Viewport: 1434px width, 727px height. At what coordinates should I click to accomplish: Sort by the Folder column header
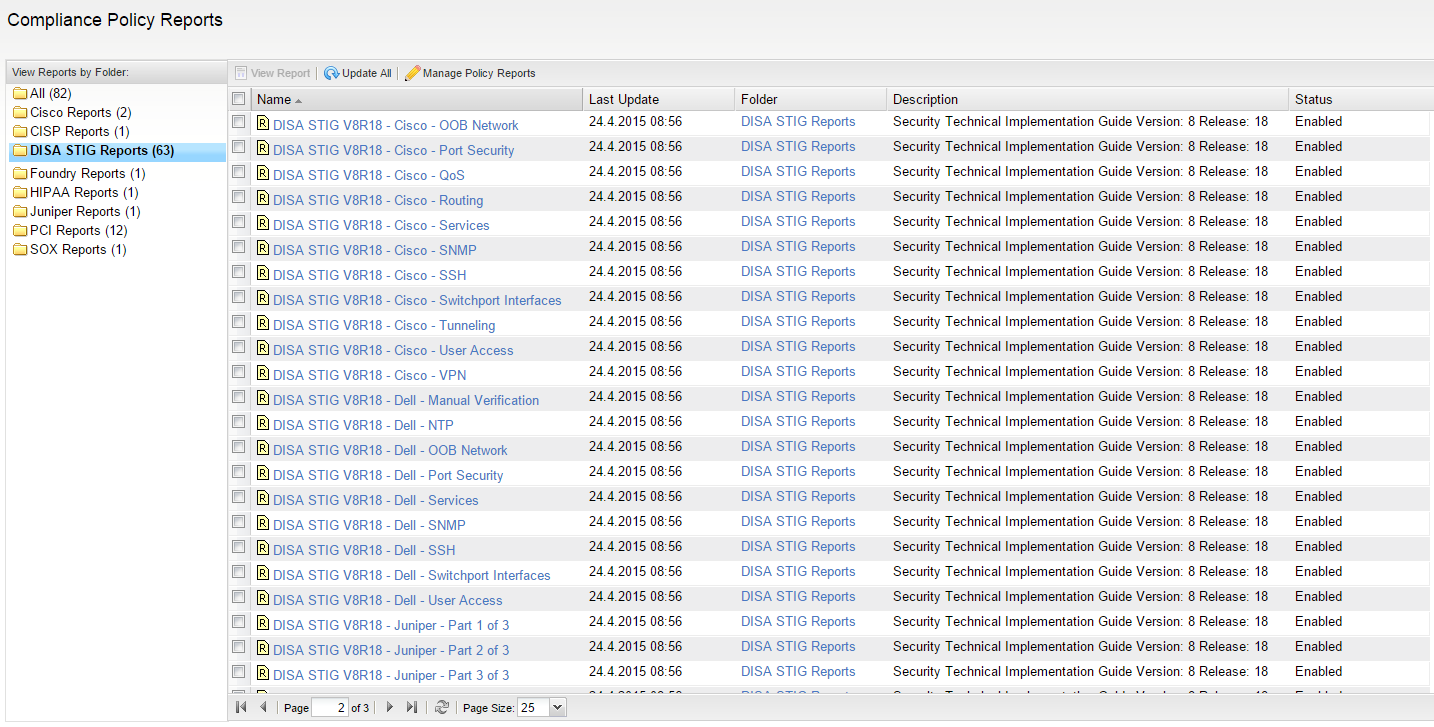811,99
